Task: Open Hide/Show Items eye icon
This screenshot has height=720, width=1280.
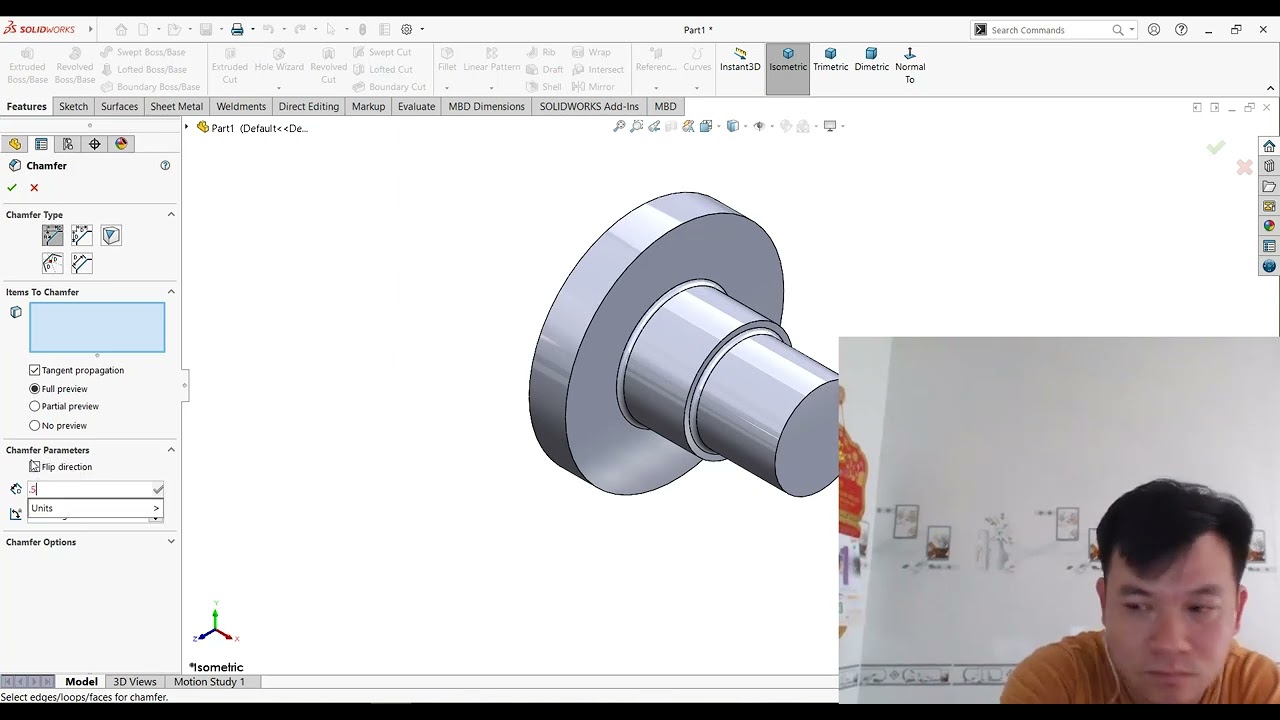Action: pyautogui.click(x=759, y=126)
